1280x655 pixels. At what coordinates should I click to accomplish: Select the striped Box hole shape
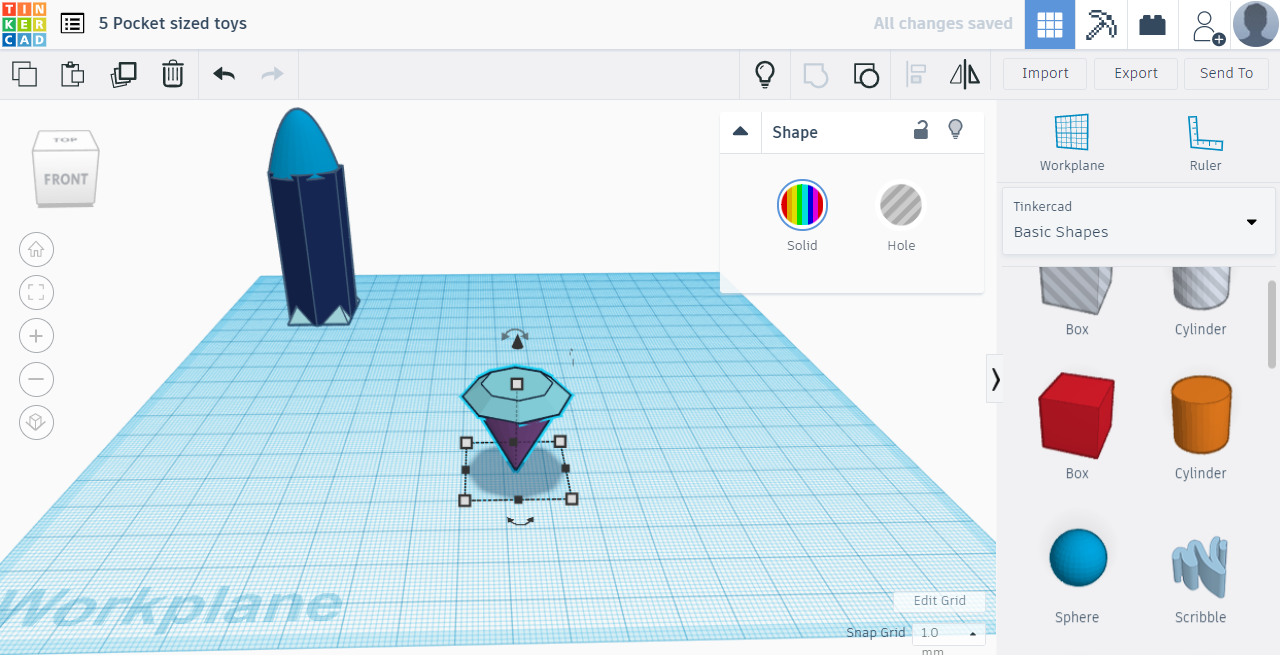[1077, 290]
